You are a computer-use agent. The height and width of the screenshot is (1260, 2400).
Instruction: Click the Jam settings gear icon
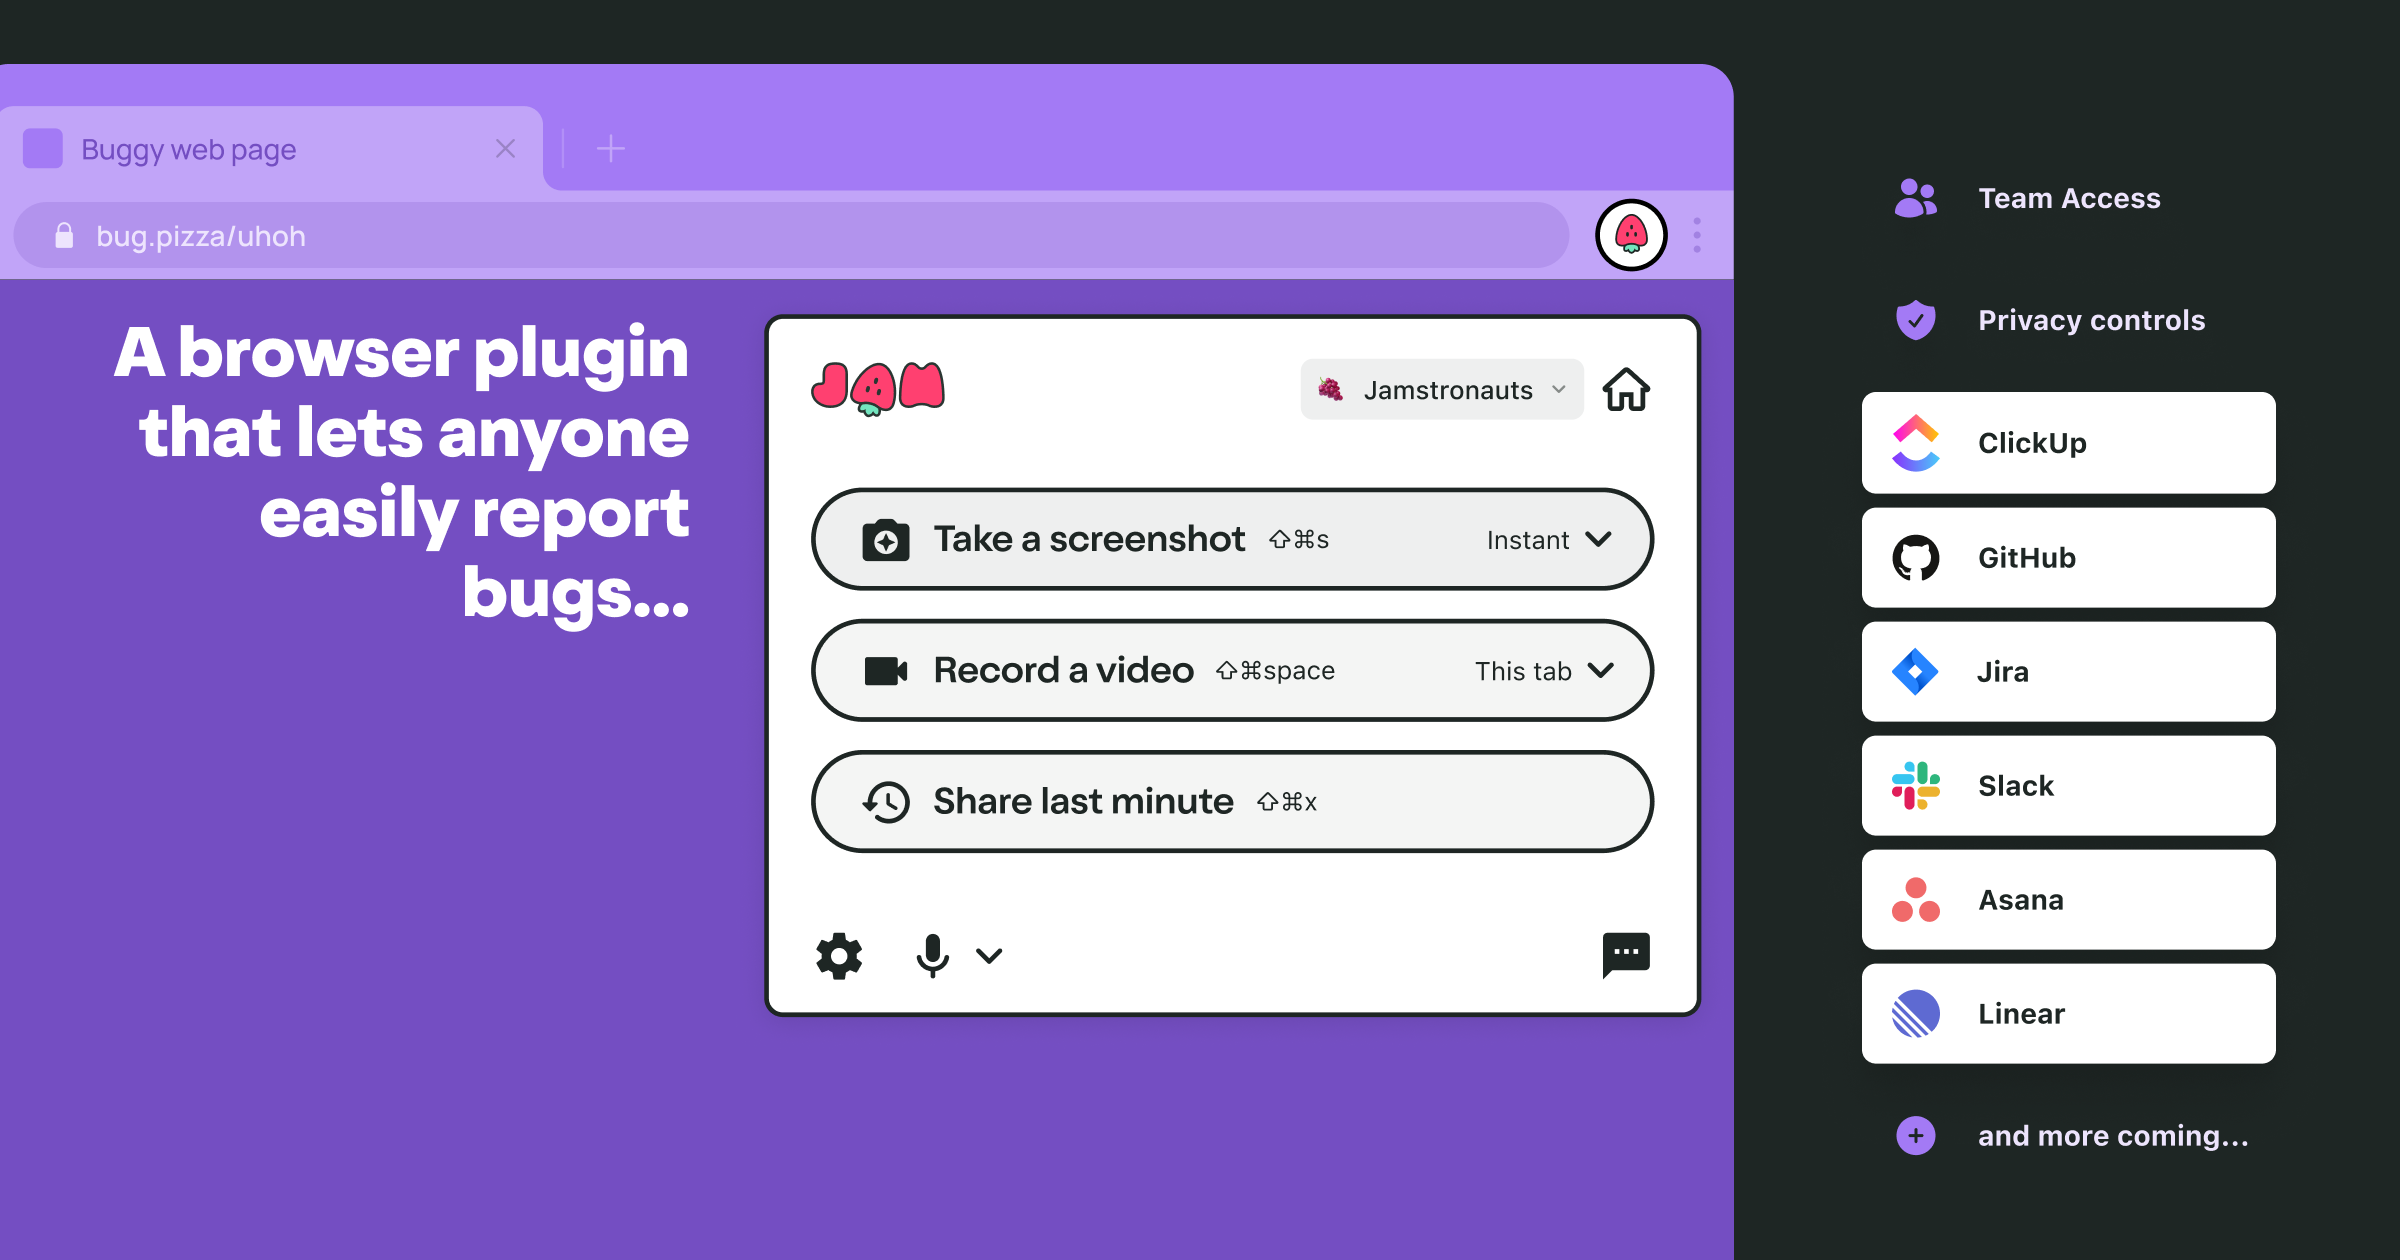840,954
